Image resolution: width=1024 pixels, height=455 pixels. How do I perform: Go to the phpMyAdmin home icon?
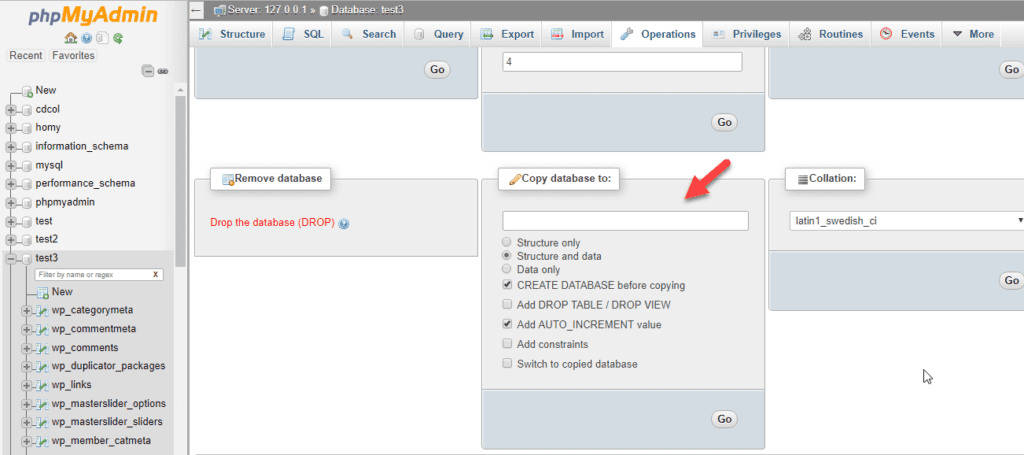[71, 38]
